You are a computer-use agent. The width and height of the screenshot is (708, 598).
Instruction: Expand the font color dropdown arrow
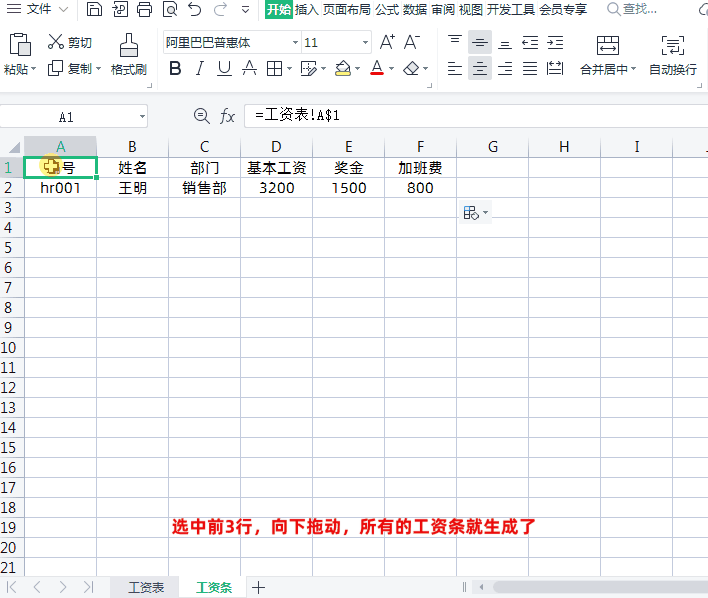coord(391,69)
